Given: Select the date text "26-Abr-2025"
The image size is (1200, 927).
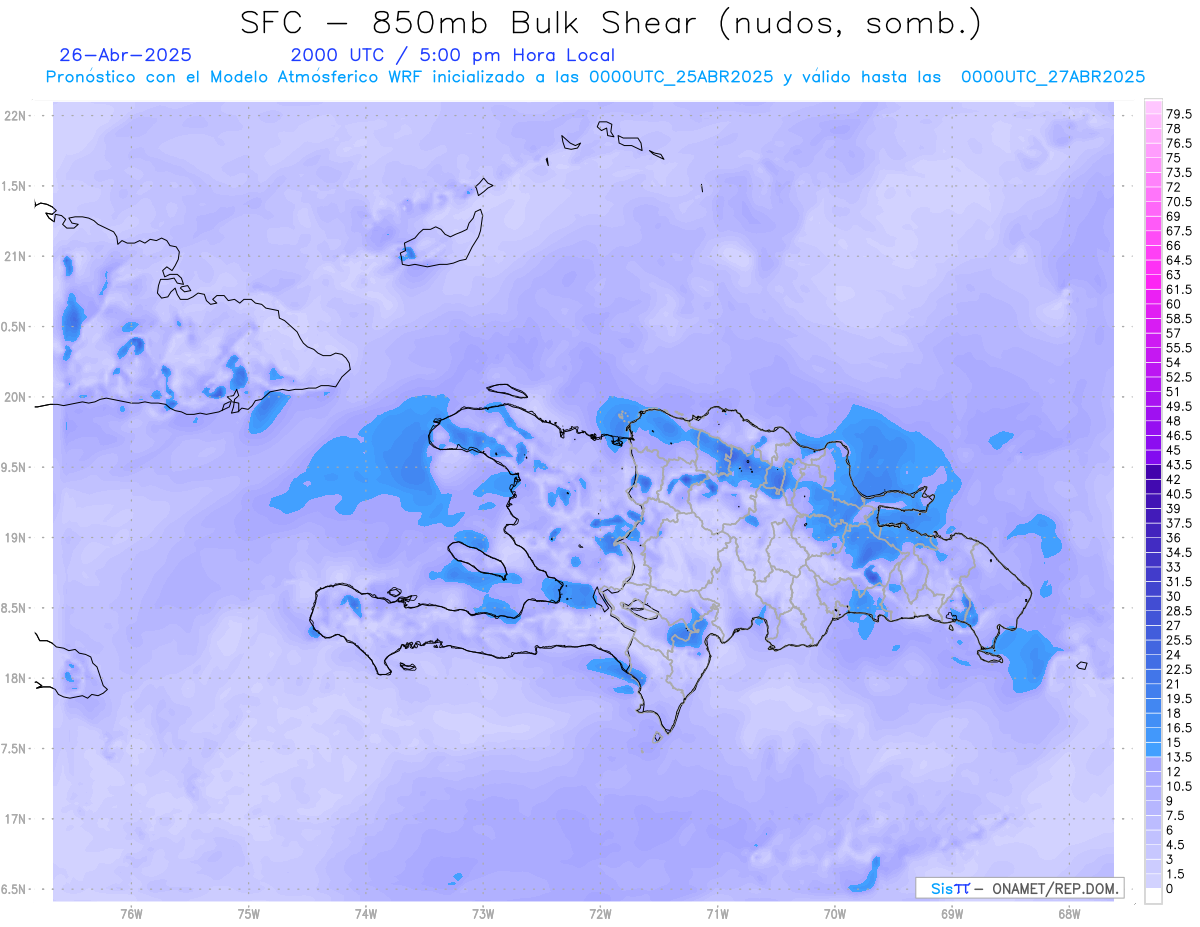Looking at the screenshot, I should 125,55.
